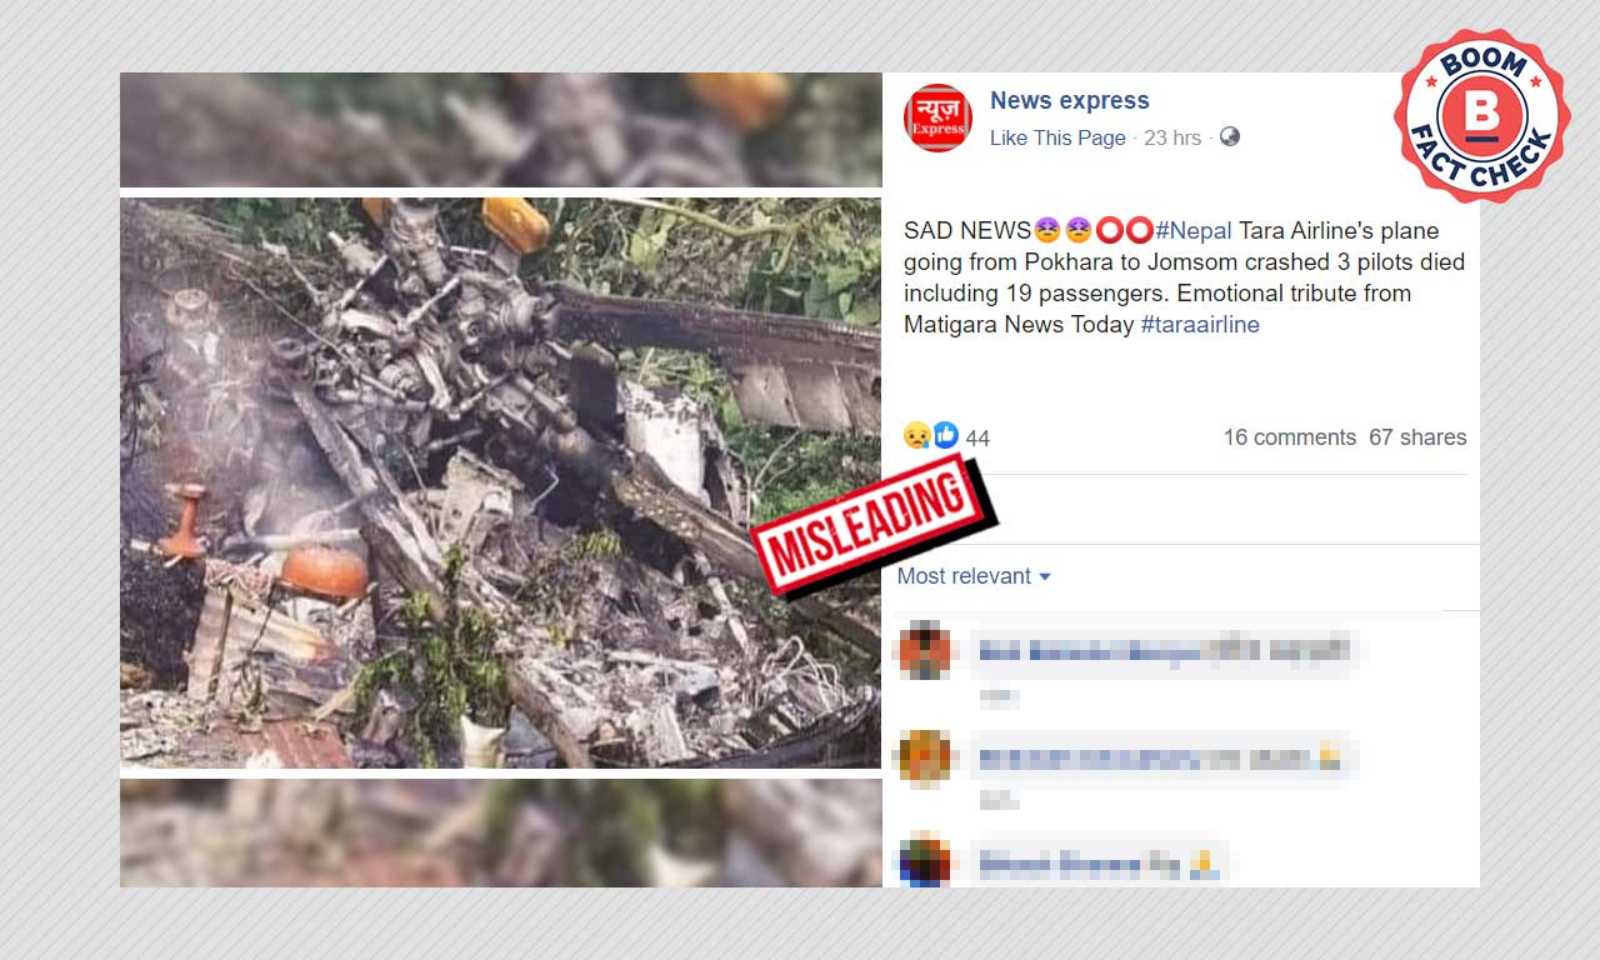The width and height of the screenshot is (1600, 960).
Task: Click the BOOM Fact Check badge
Action: click(1482, 115)
